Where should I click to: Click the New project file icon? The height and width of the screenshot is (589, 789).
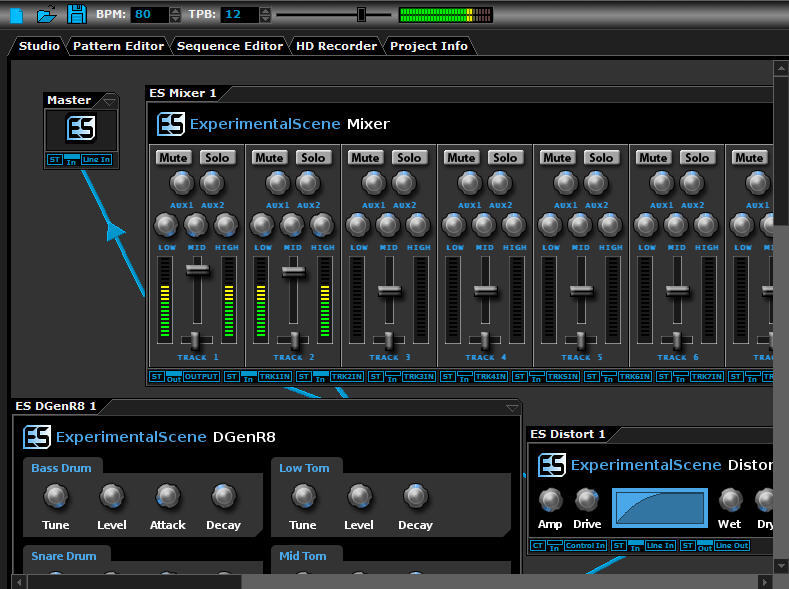coord(16,15)
